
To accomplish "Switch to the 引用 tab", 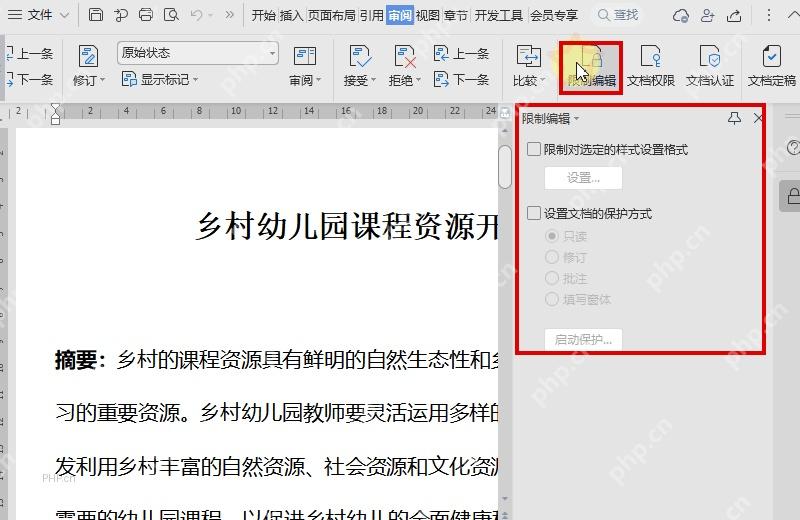I will tap(371, 15).
